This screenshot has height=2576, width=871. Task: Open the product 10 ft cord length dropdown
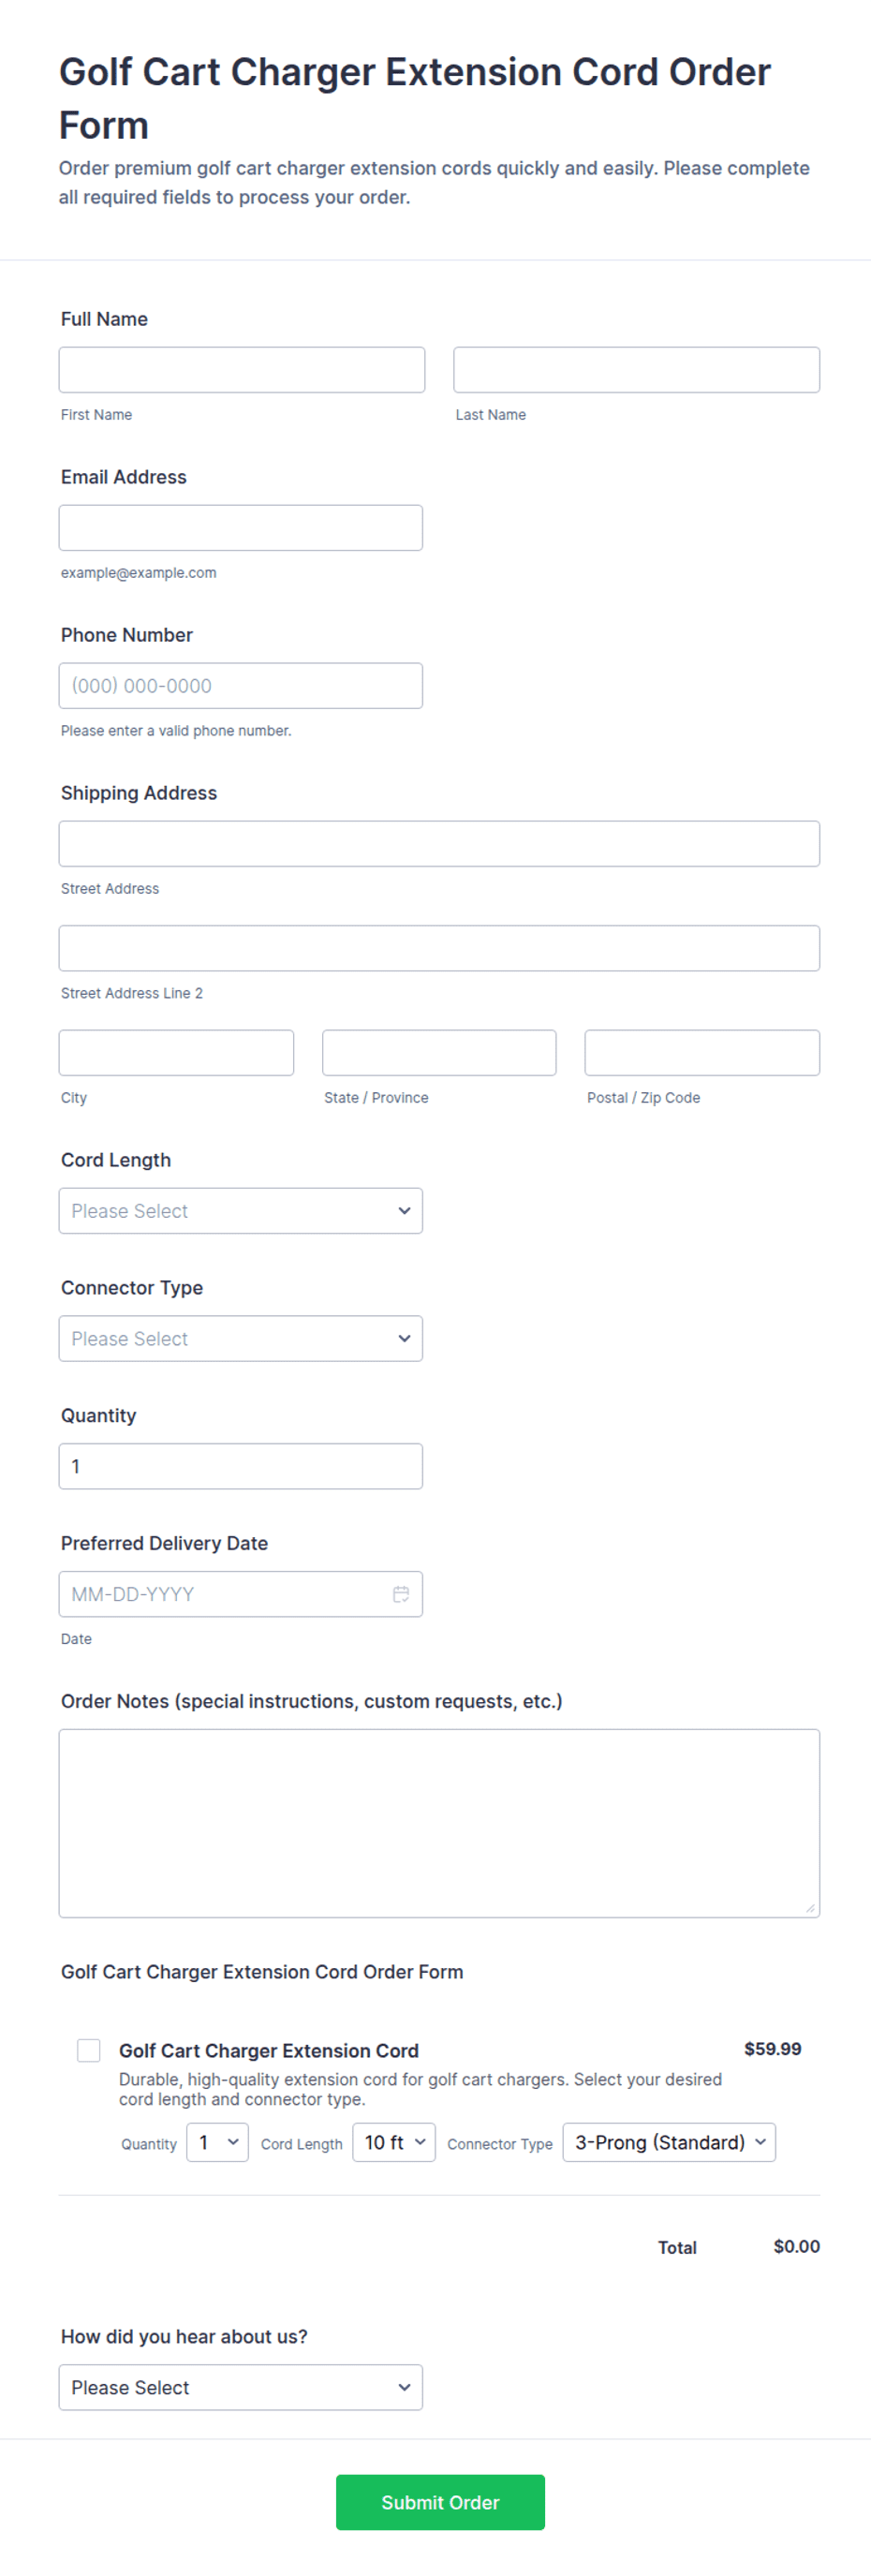coord(394,2143)
